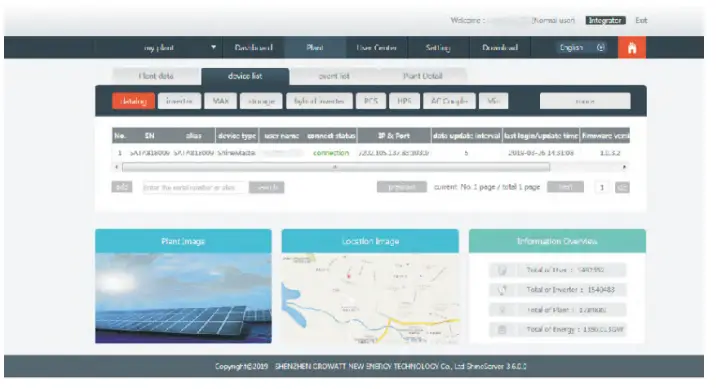Select the device list tab
The image size is (716, 389).
pyautogui.click(x=245, y=76)
